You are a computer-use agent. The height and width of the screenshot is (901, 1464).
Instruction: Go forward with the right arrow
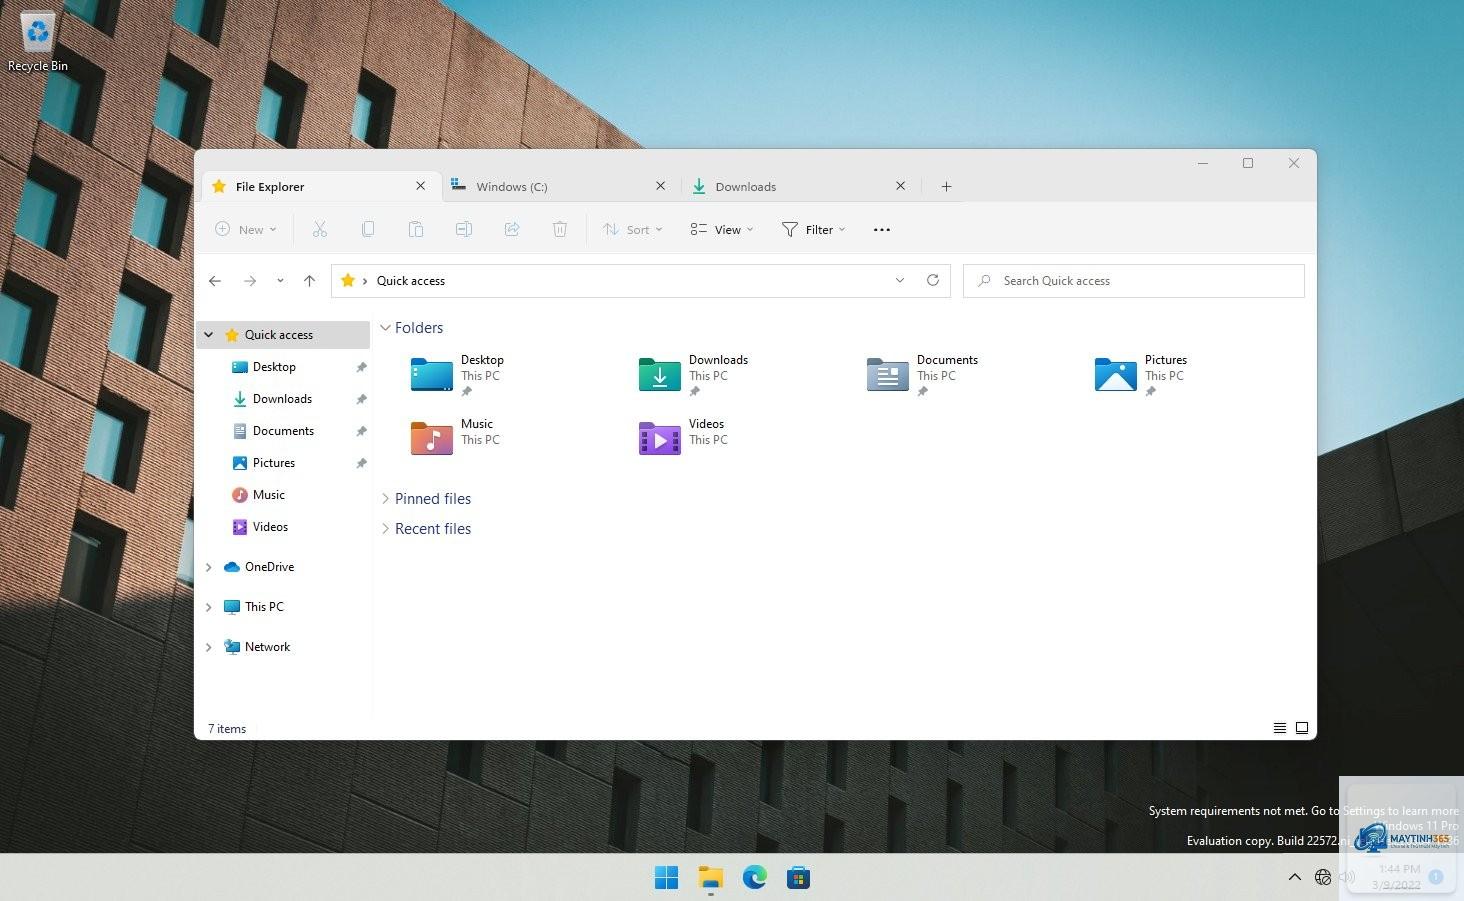250,281
